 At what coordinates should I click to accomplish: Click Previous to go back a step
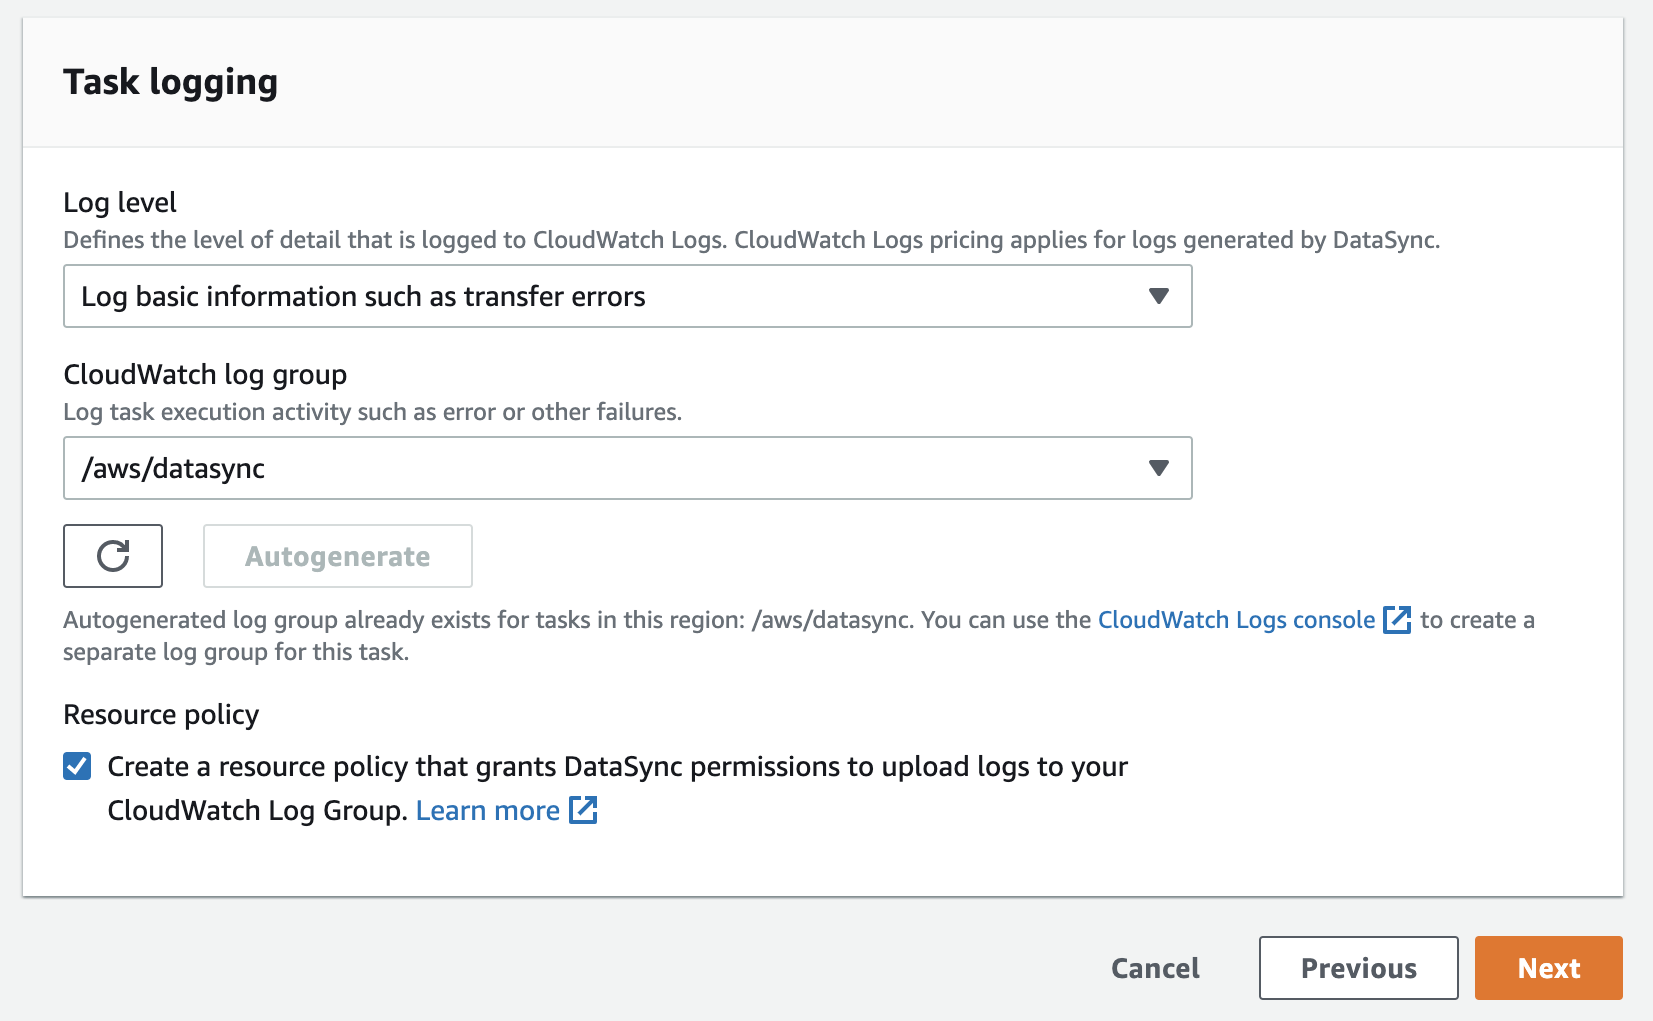click(1358, 968)
